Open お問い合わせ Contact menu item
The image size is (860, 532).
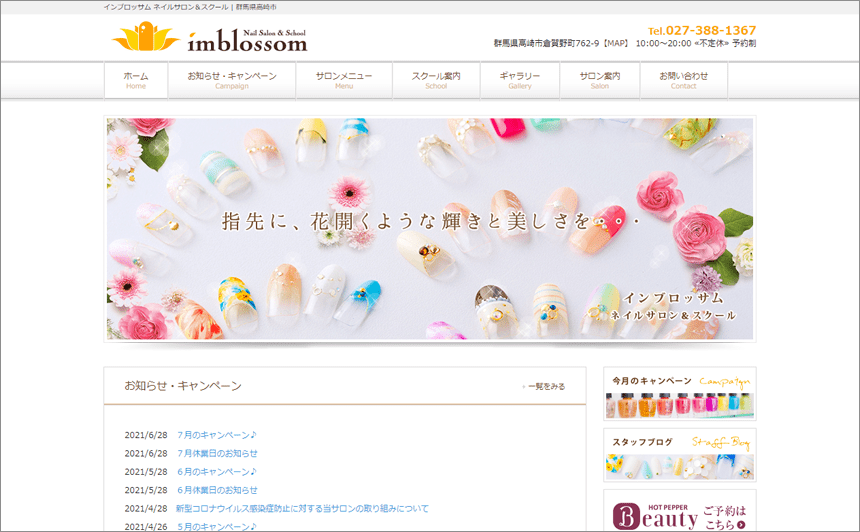point(683,81)
